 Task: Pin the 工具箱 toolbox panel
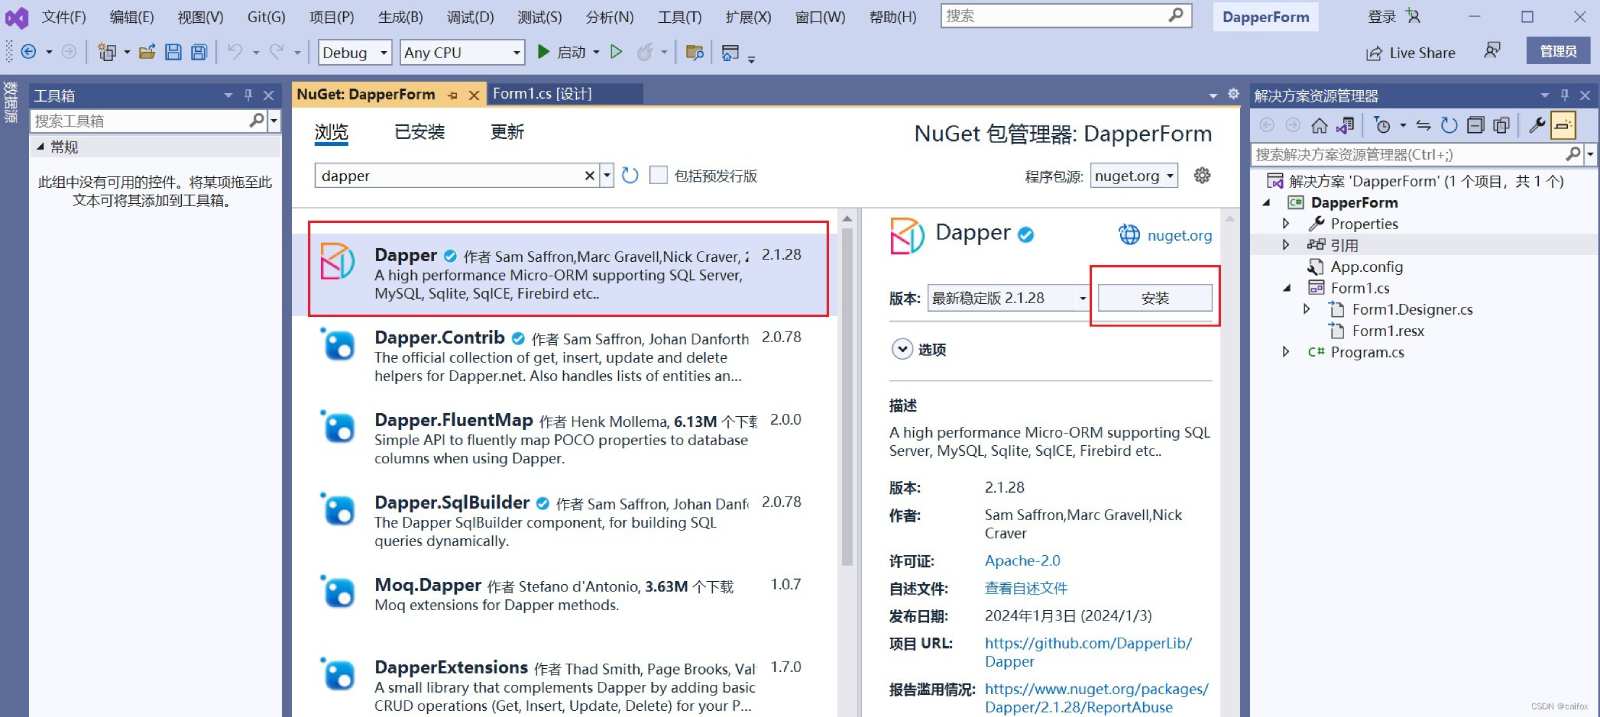coord(248,95)
